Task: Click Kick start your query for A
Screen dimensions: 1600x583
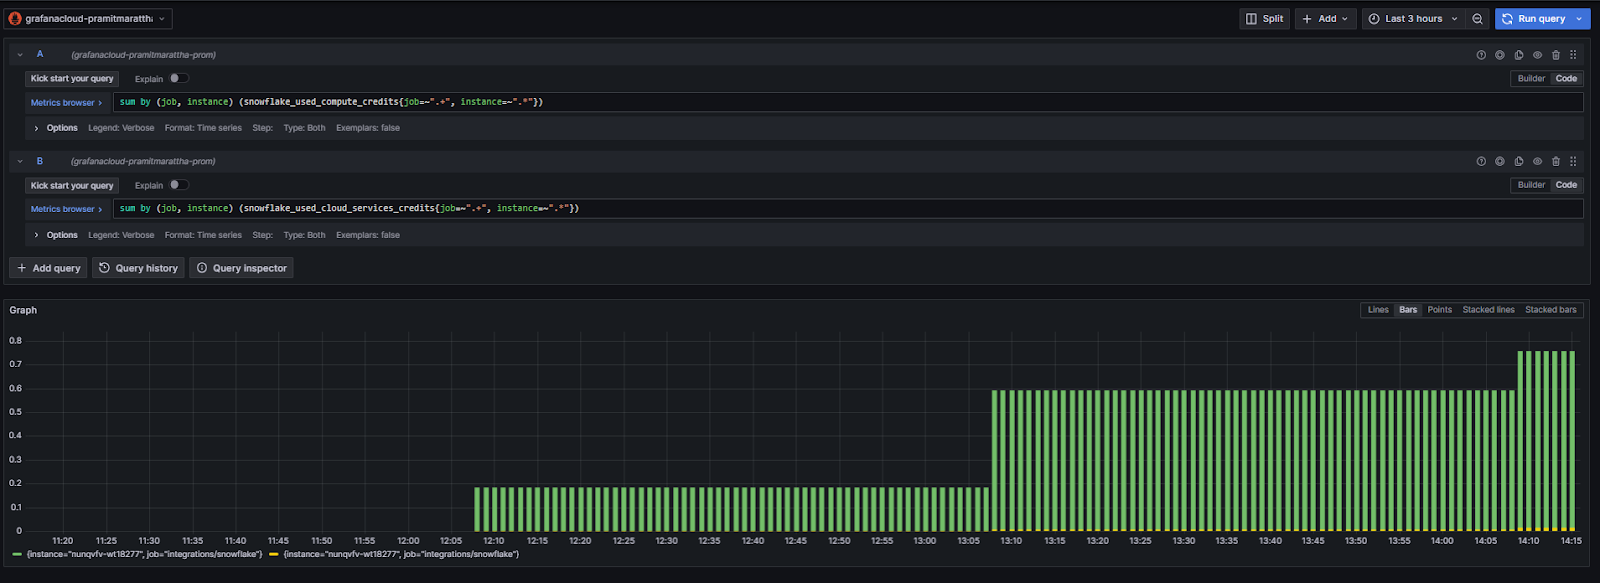Action: (x=72, y=78)
